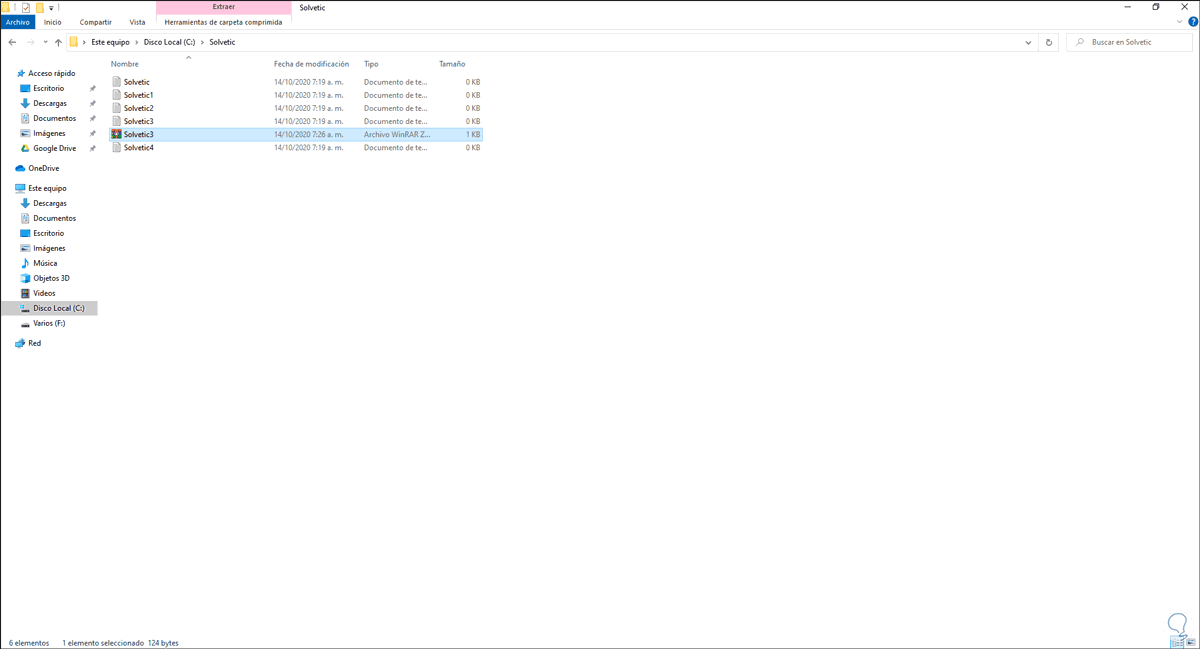
Task: Open the address bar history dropdown
Action: tap(1027, 42)
